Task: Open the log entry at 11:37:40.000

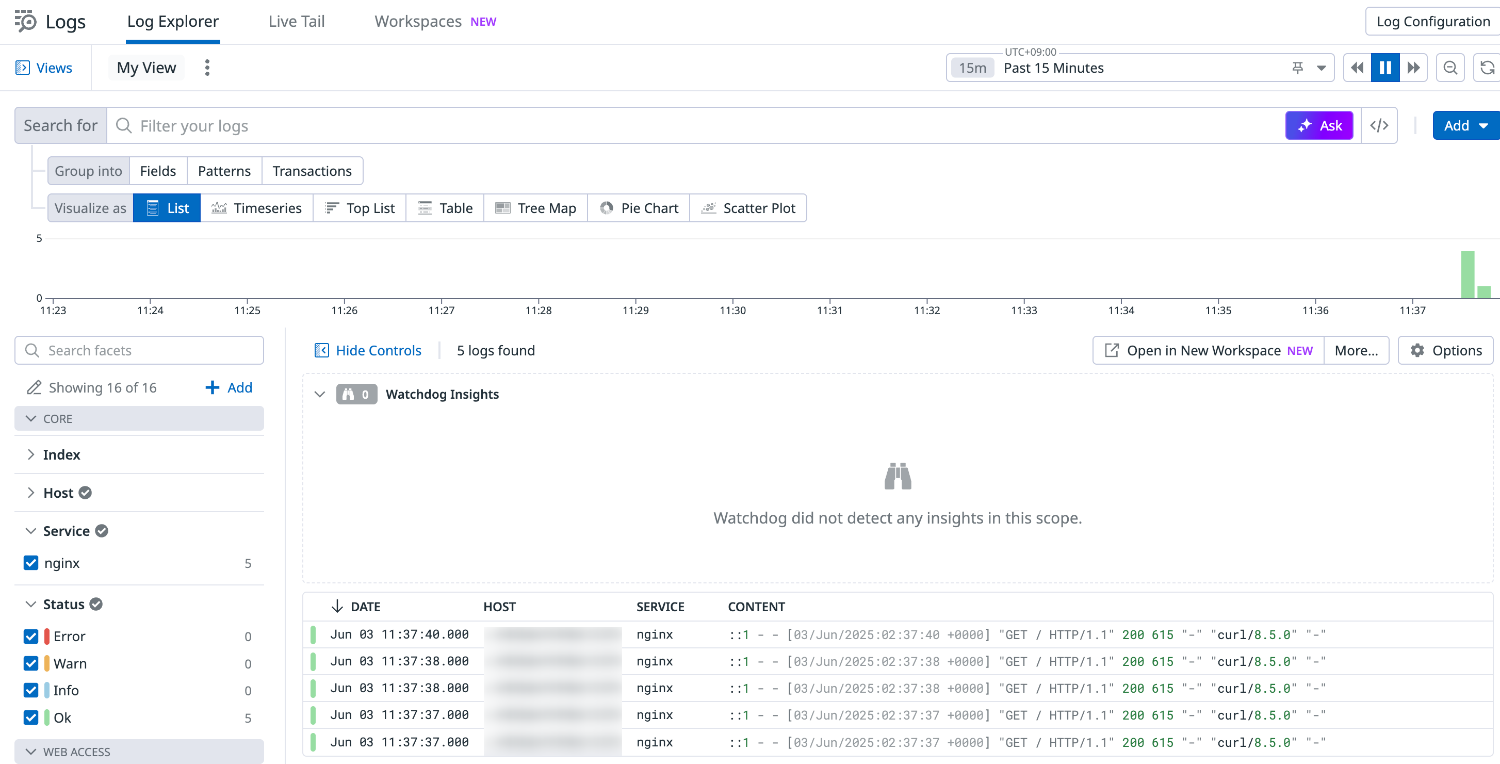Action: tap(899, 634)
